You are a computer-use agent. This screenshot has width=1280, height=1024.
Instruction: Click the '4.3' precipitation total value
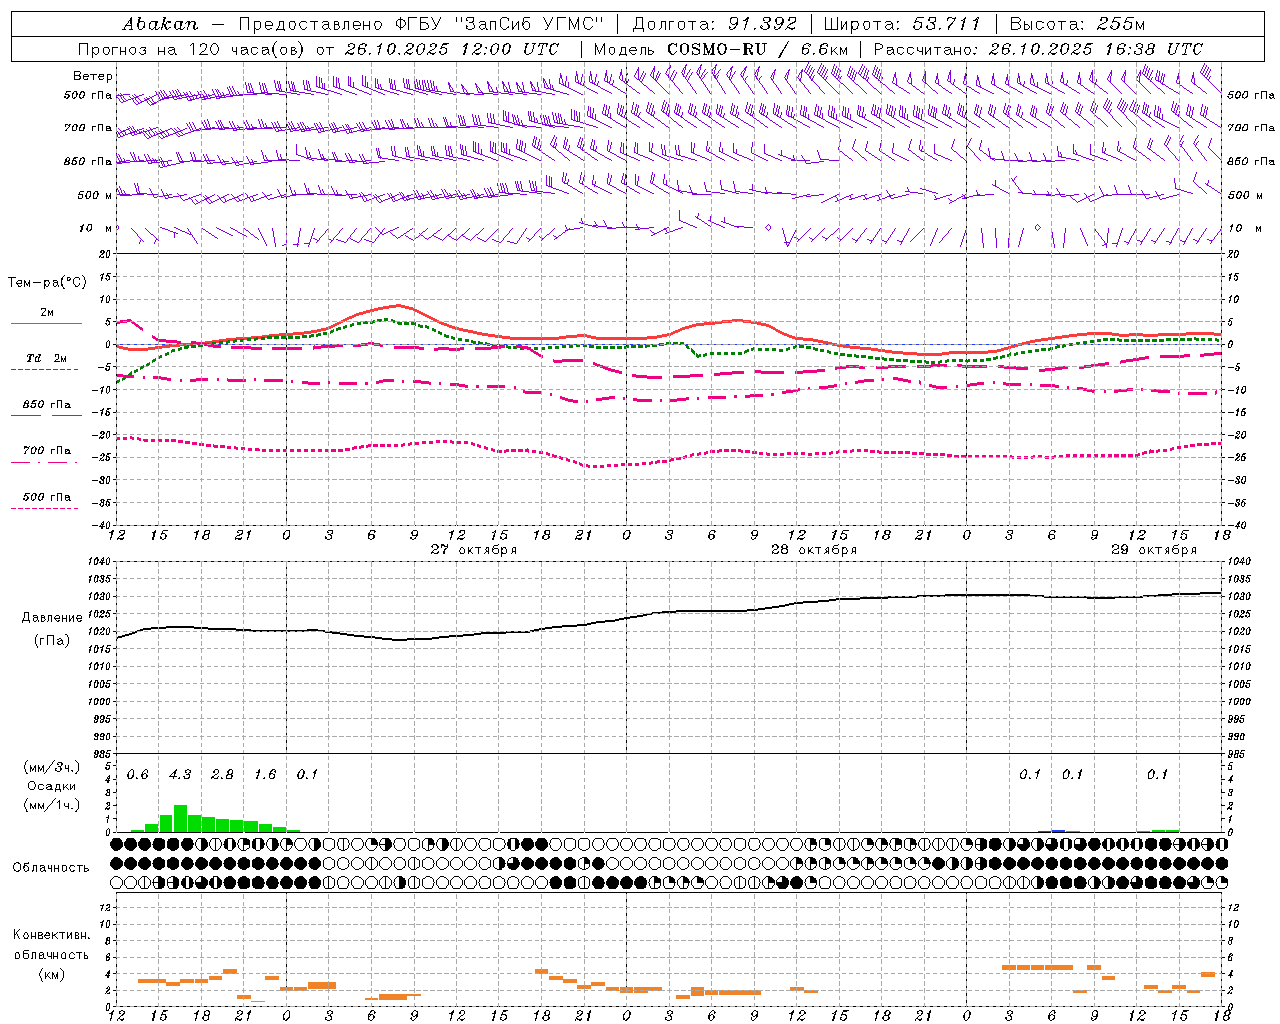coord(180,775)
